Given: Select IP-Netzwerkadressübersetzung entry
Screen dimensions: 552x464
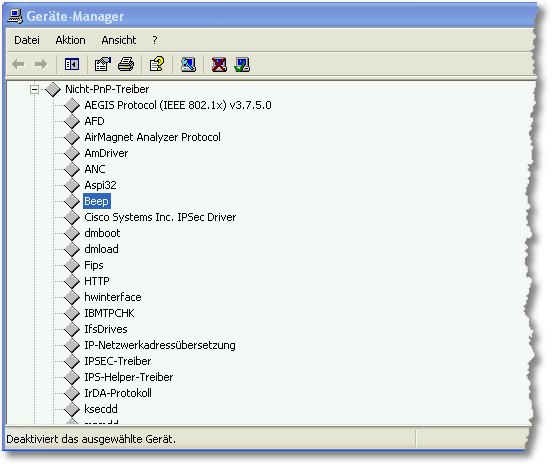Looking at the screenshot, I should click(160, 345).
